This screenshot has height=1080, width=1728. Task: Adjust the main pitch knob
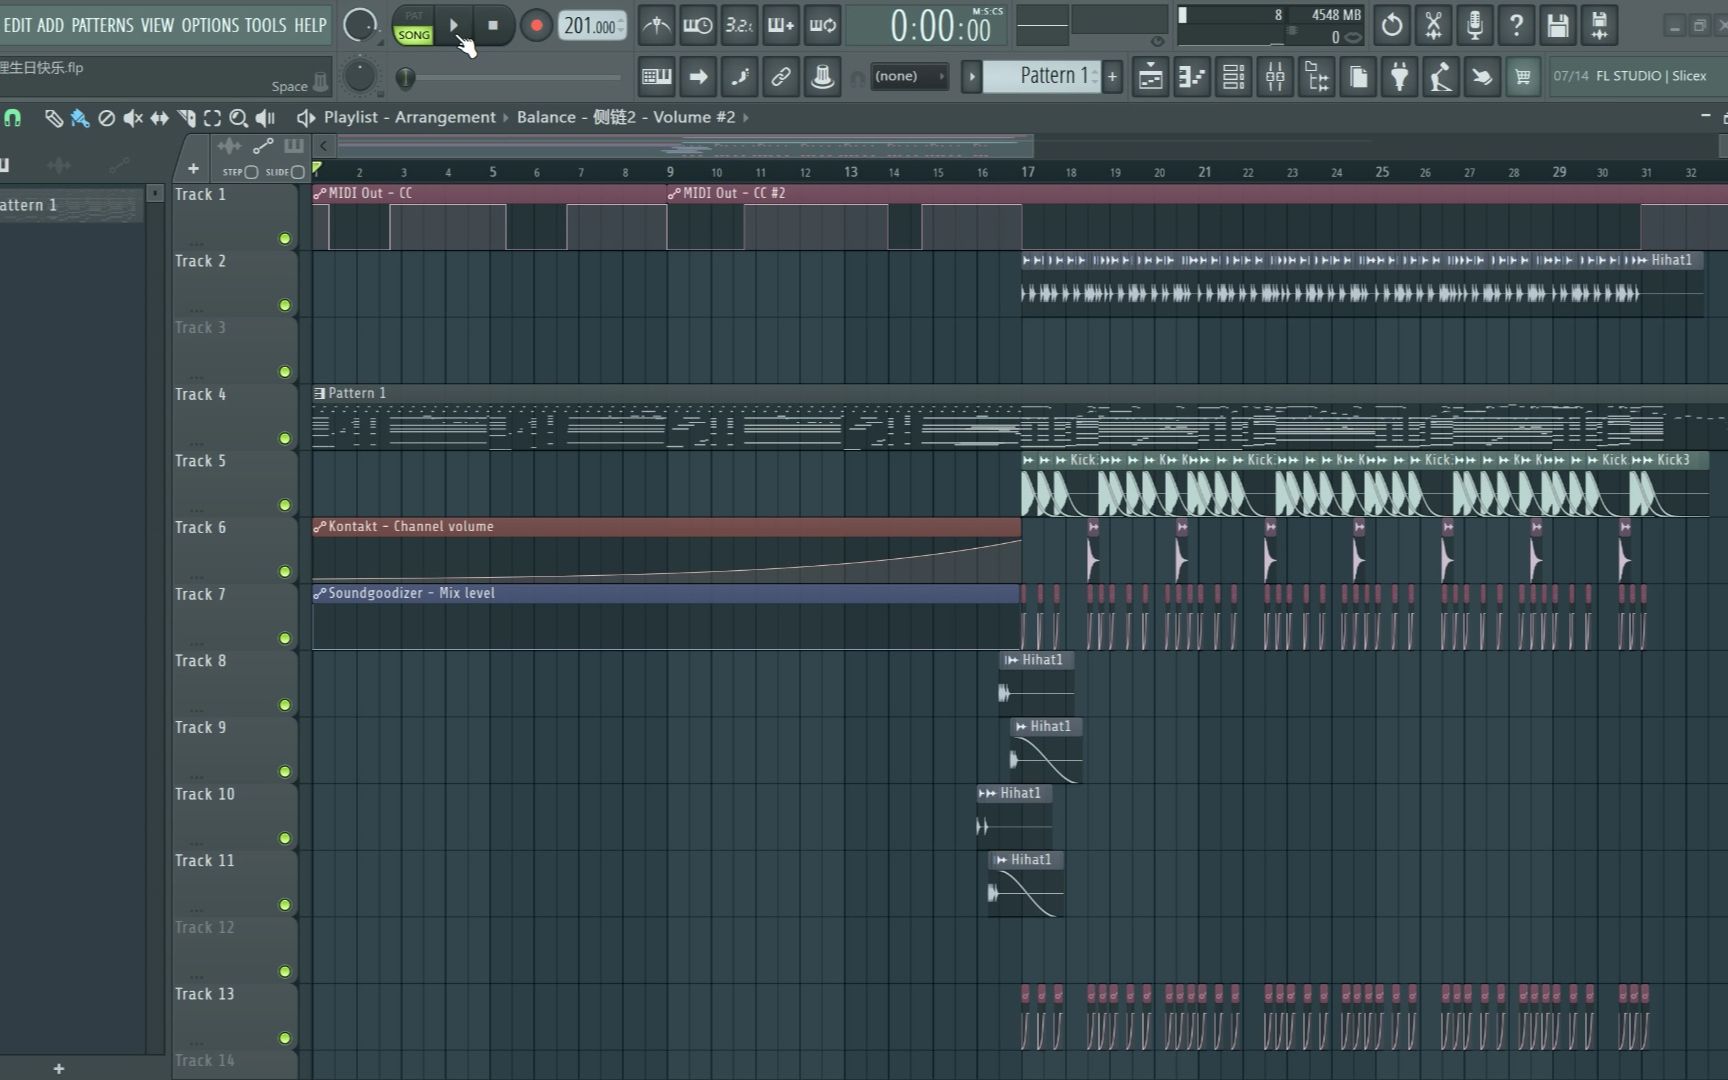coord(360,76)
